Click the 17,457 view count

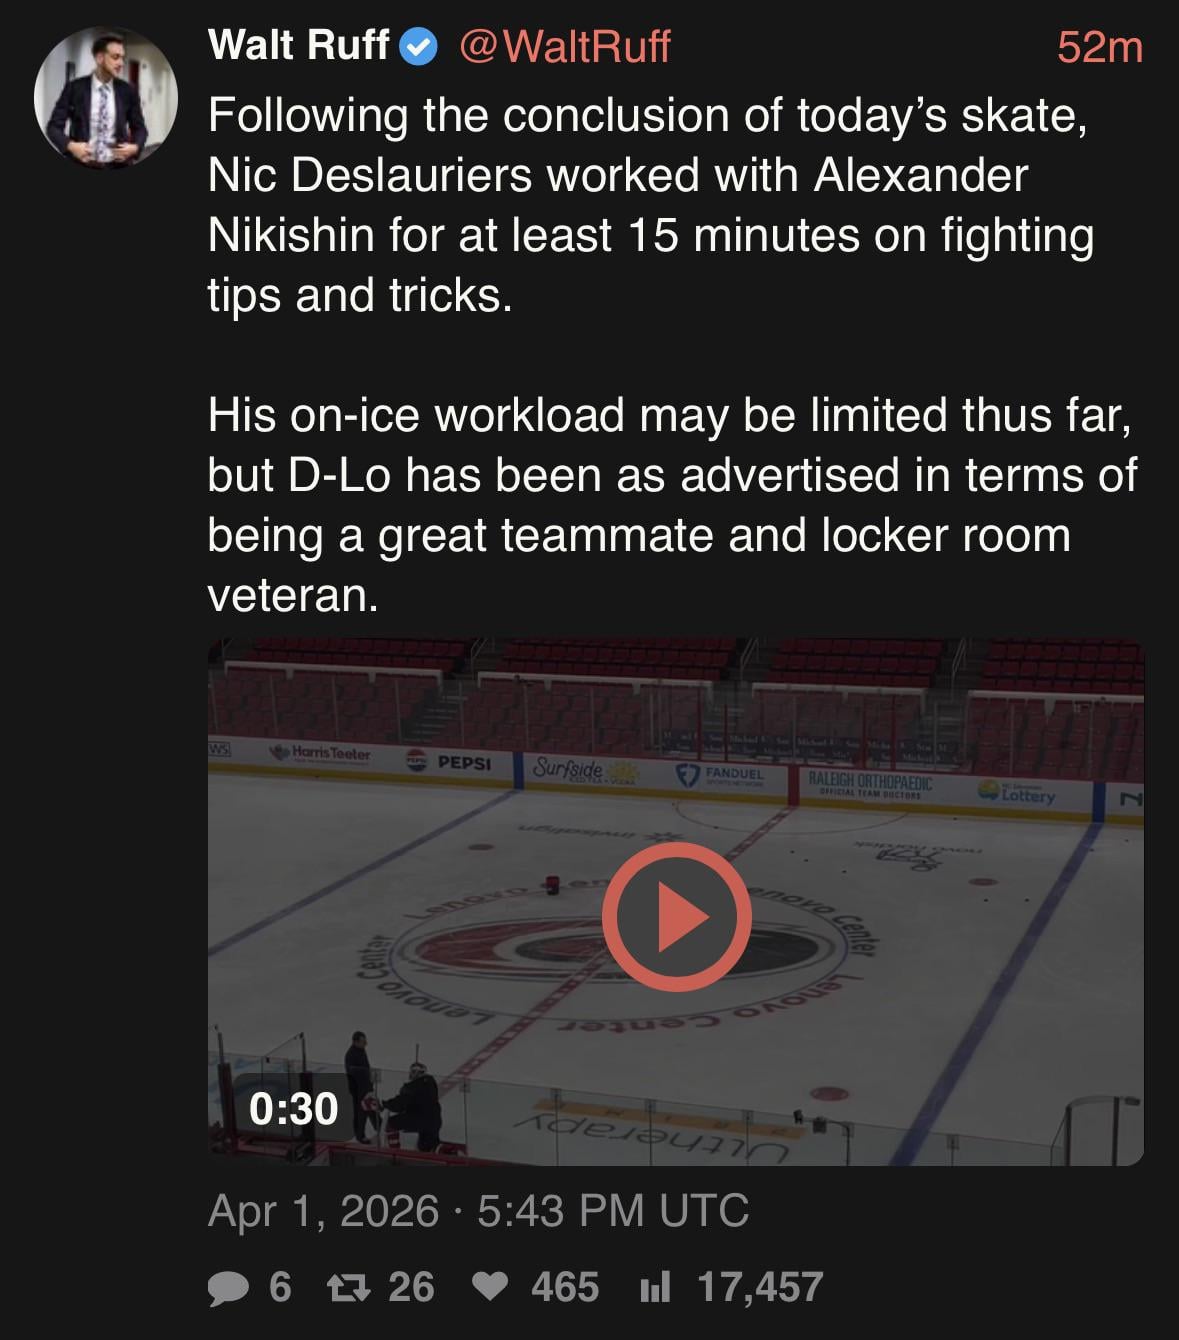(760, 1287)
